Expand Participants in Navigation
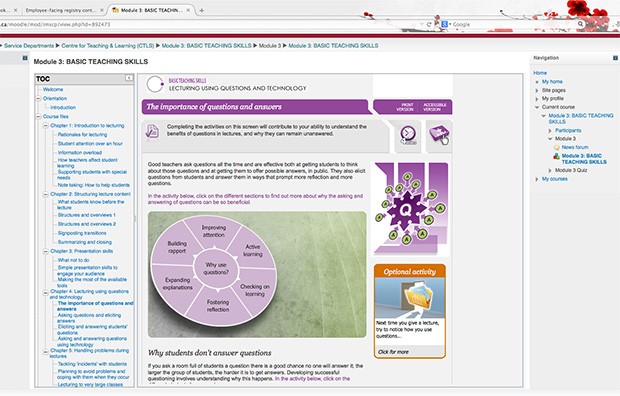 550,131
